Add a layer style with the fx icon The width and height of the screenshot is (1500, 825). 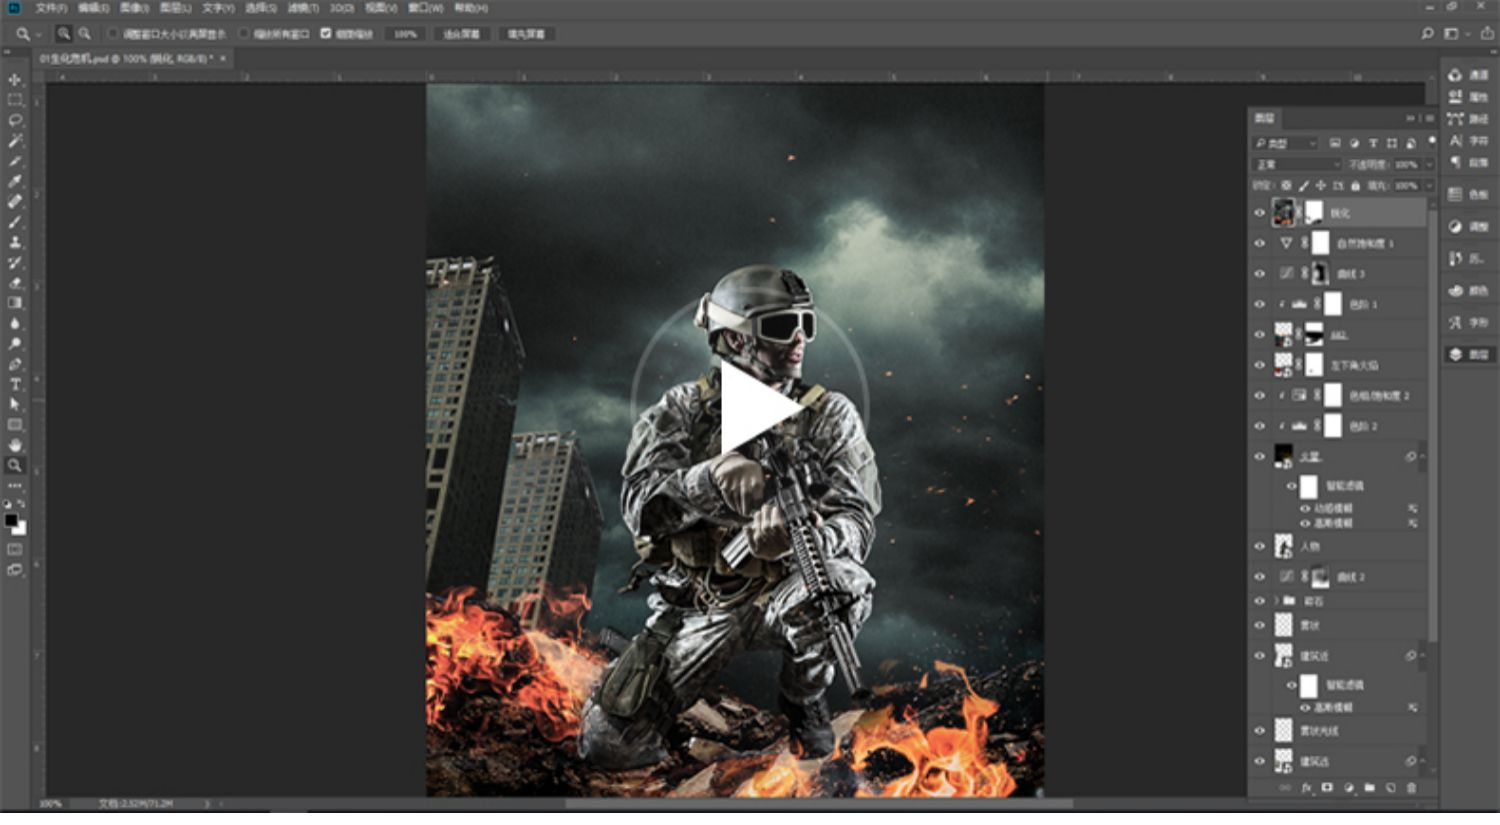click(1306, 788)
